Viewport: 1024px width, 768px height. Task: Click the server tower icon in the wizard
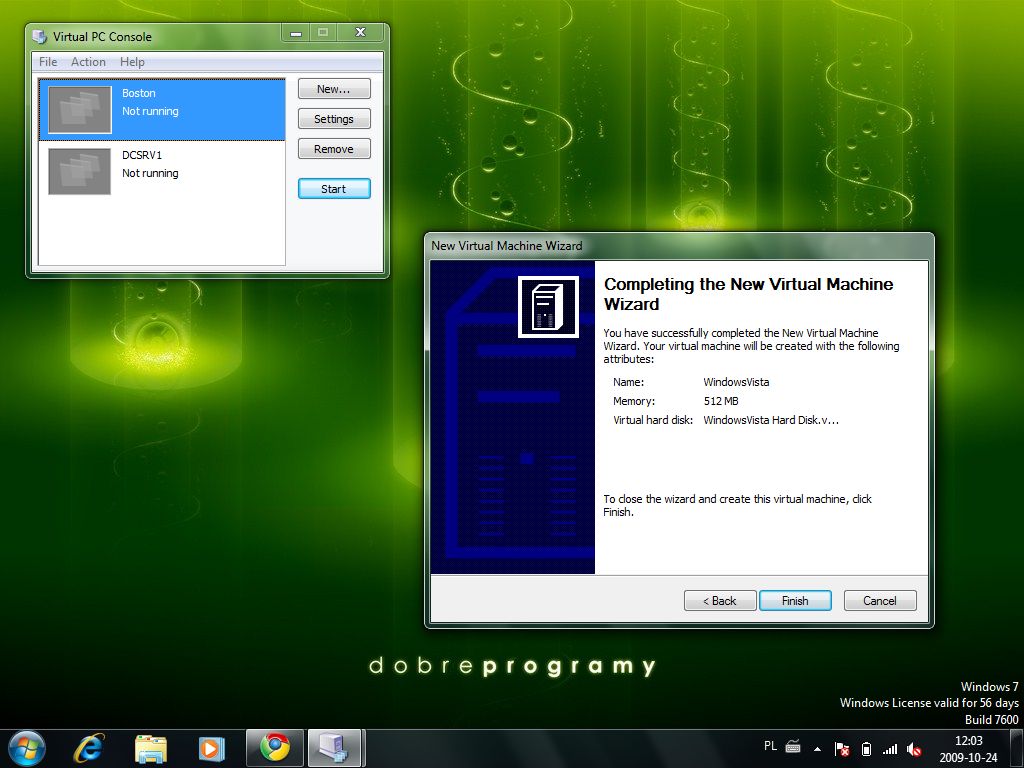pos(548,307)
